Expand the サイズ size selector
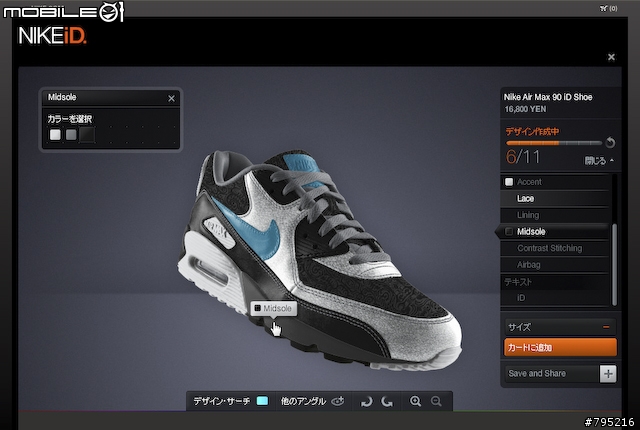 (x=560, y=327)
